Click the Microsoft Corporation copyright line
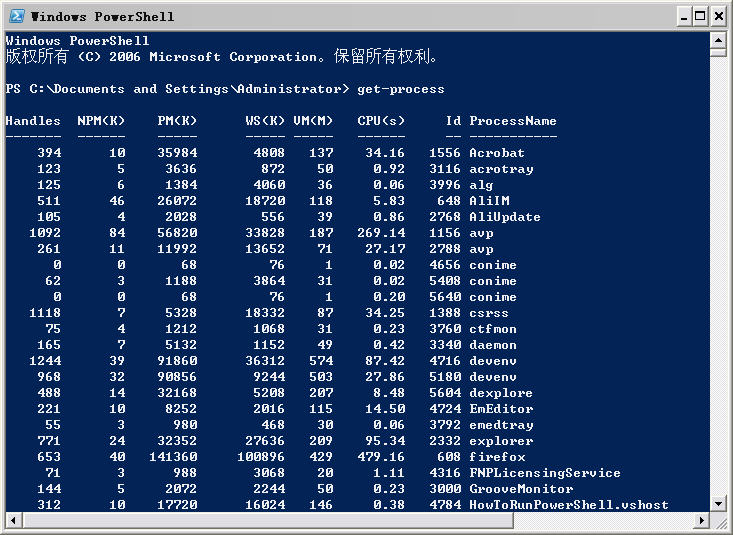 222,57
